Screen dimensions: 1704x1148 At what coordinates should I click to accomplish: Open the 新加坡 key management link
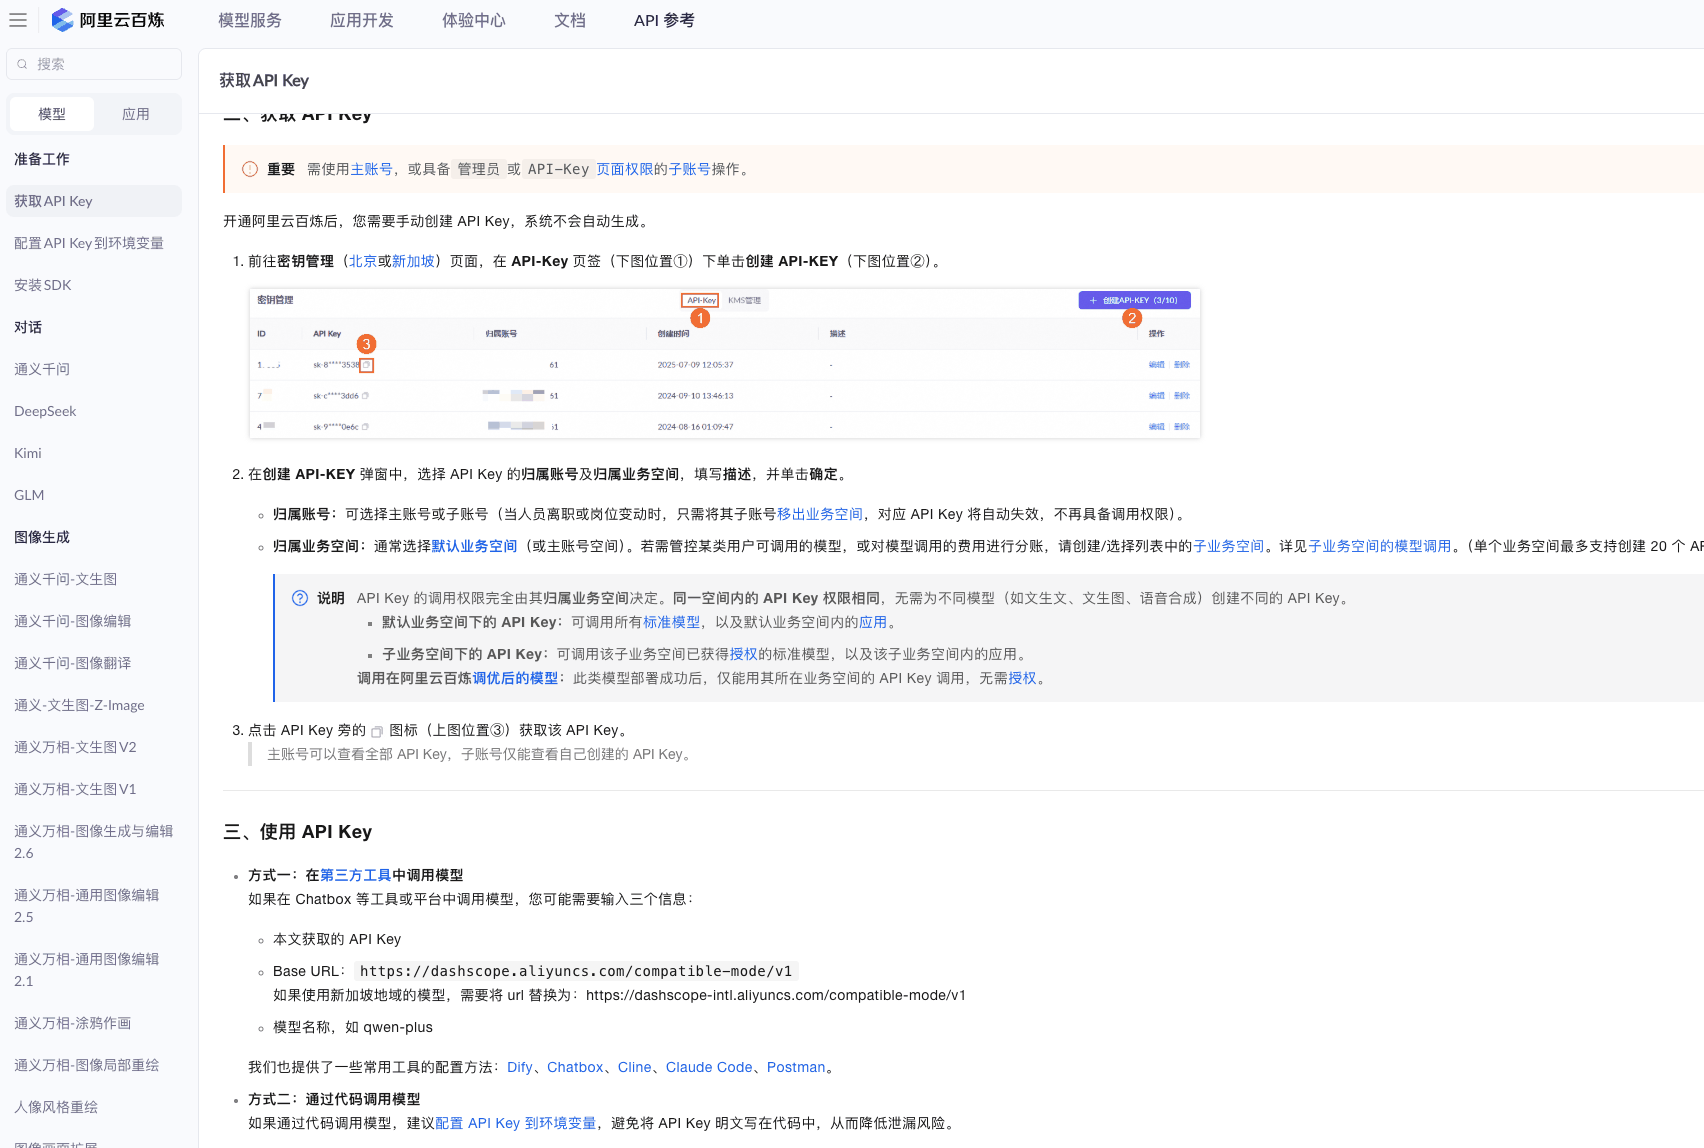[413, 261]
